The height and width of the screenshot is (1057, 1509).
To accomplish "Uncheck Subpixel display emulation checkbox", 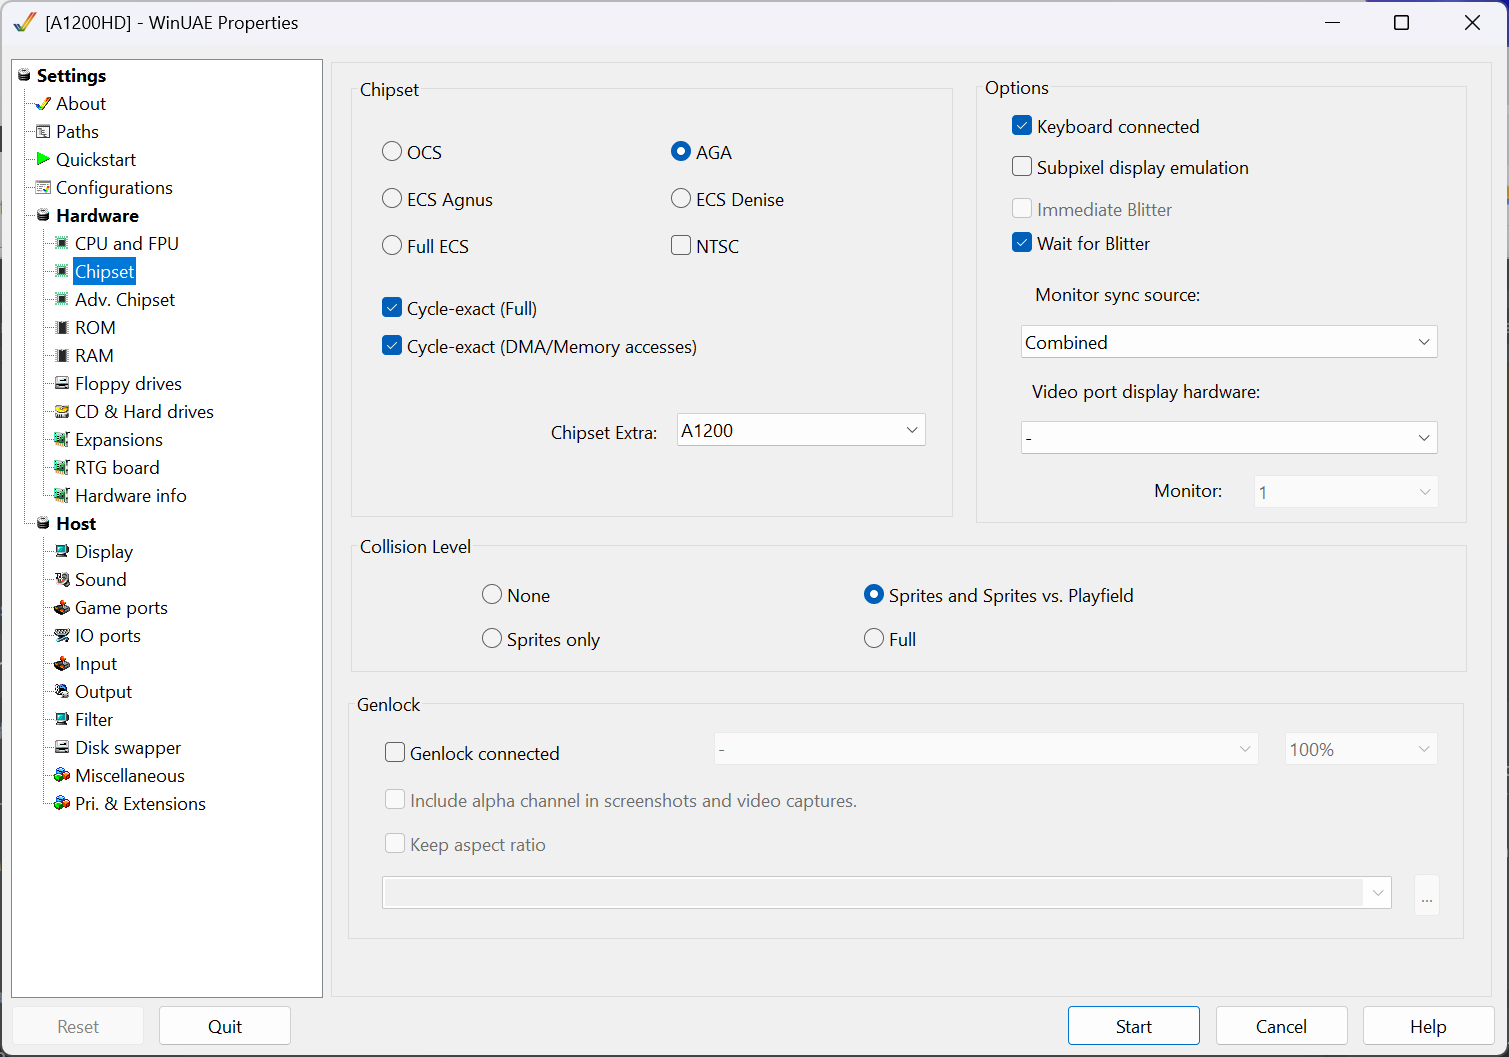I will 1022,167.
